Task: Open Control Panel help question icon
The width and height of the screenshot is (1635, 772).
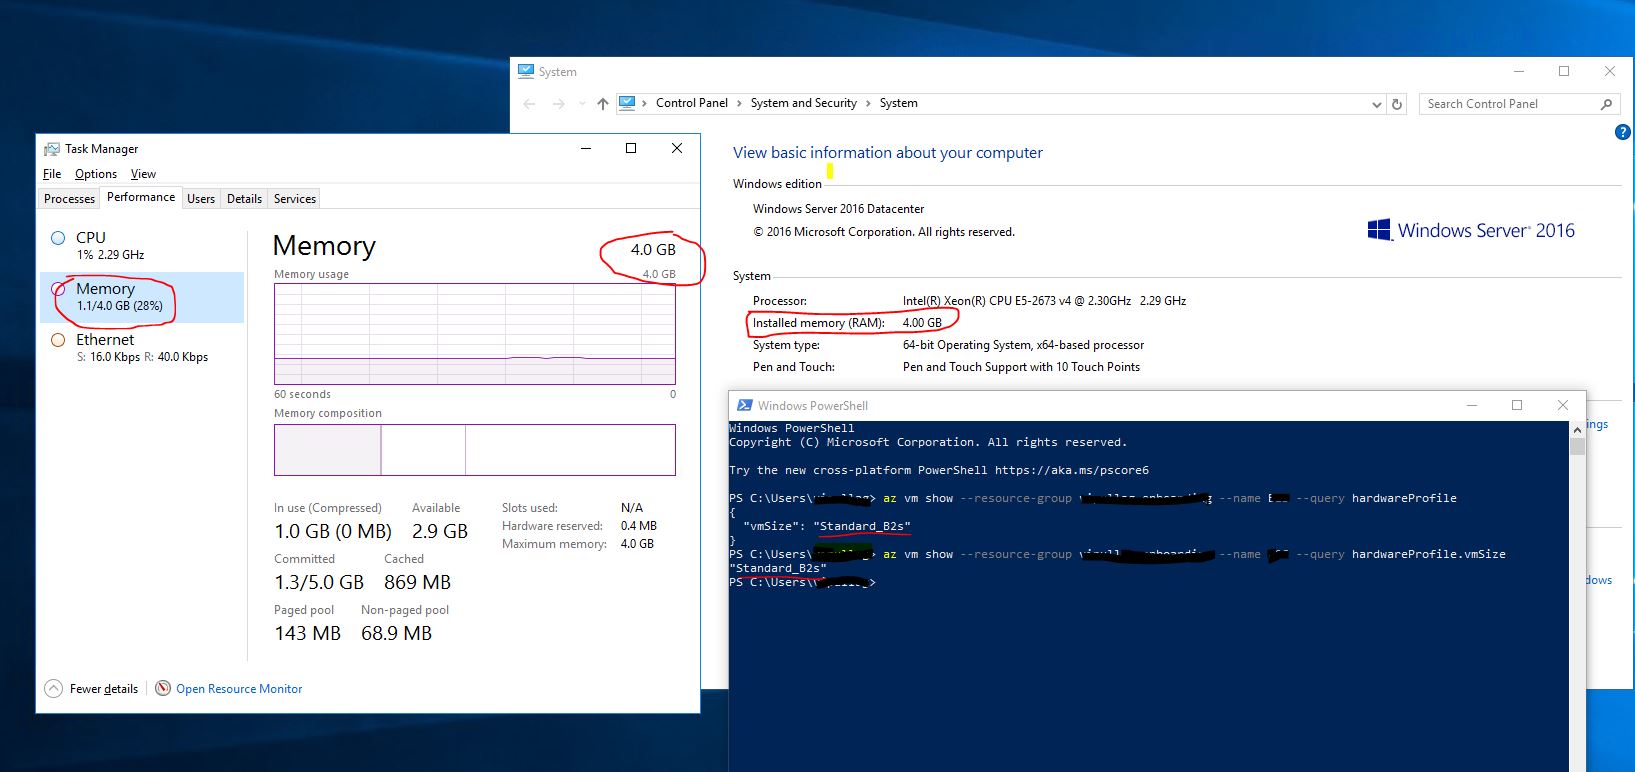Action: (1623, 132)
